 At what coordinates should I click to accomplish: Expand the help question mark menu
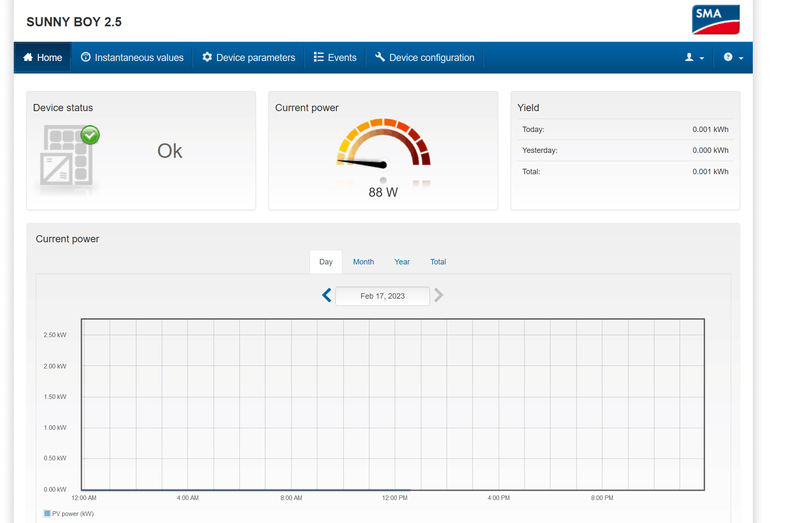point(733,58)
